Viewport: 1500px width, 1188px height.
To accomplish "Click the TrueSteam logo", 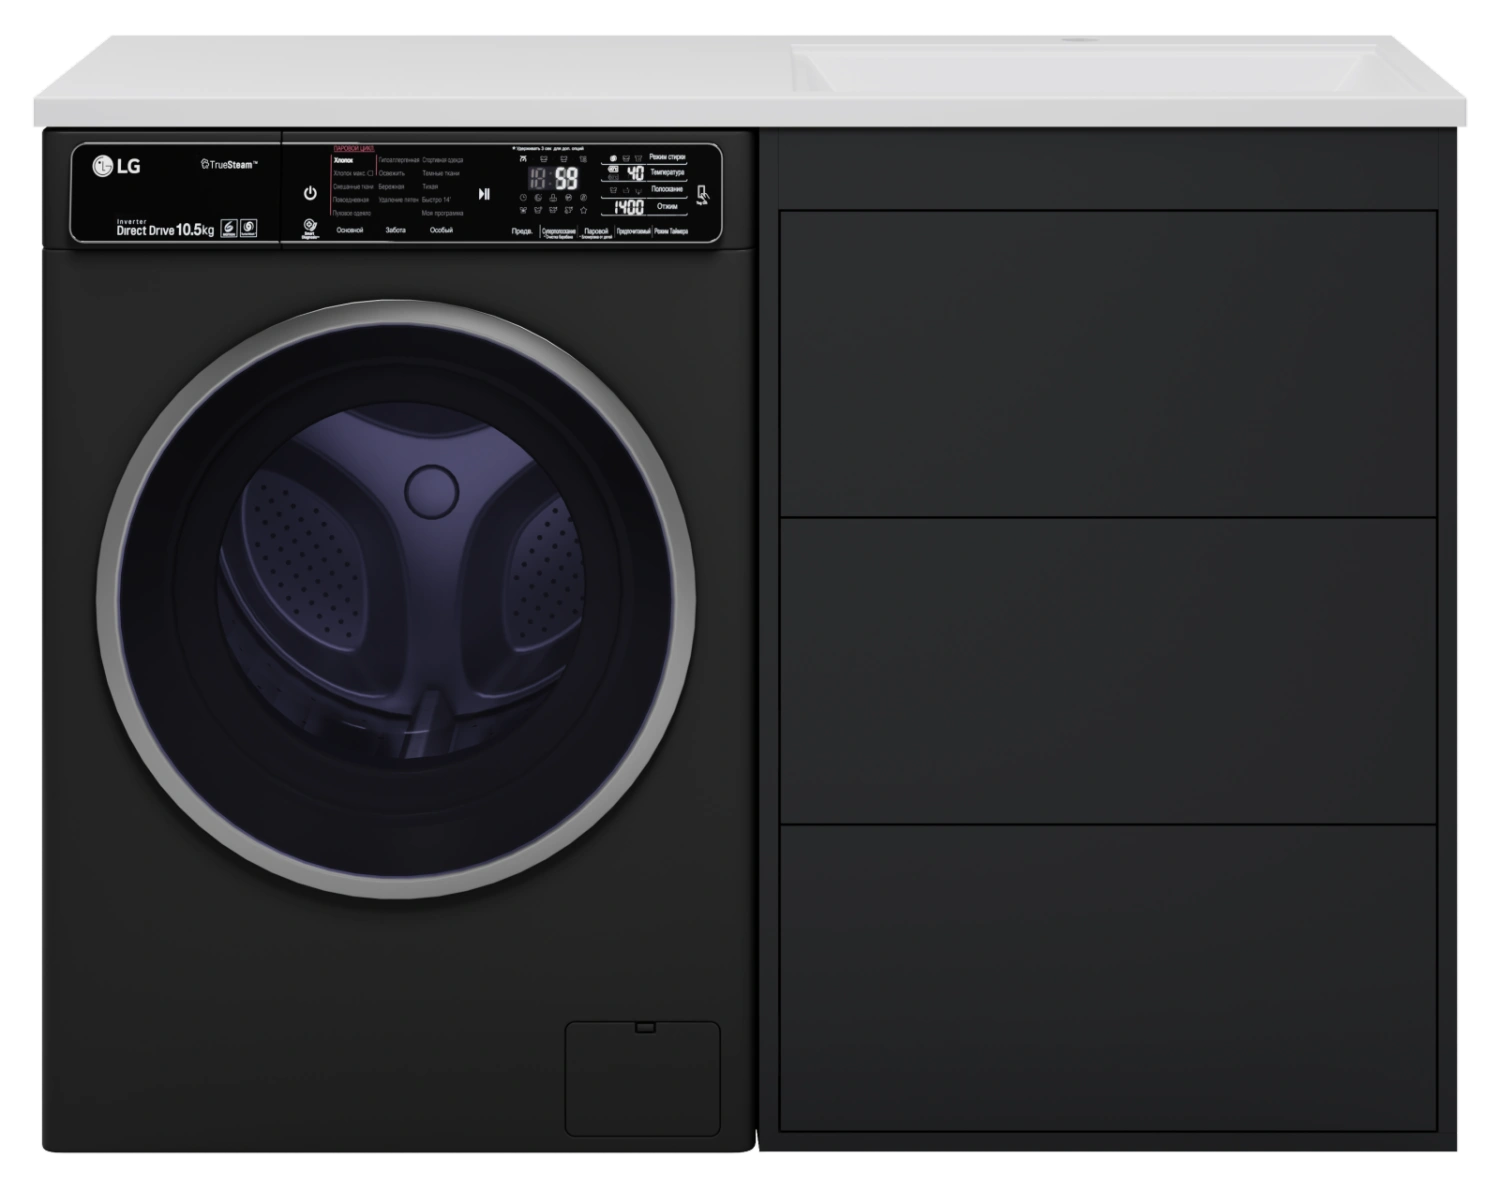I will coord(229,164).
